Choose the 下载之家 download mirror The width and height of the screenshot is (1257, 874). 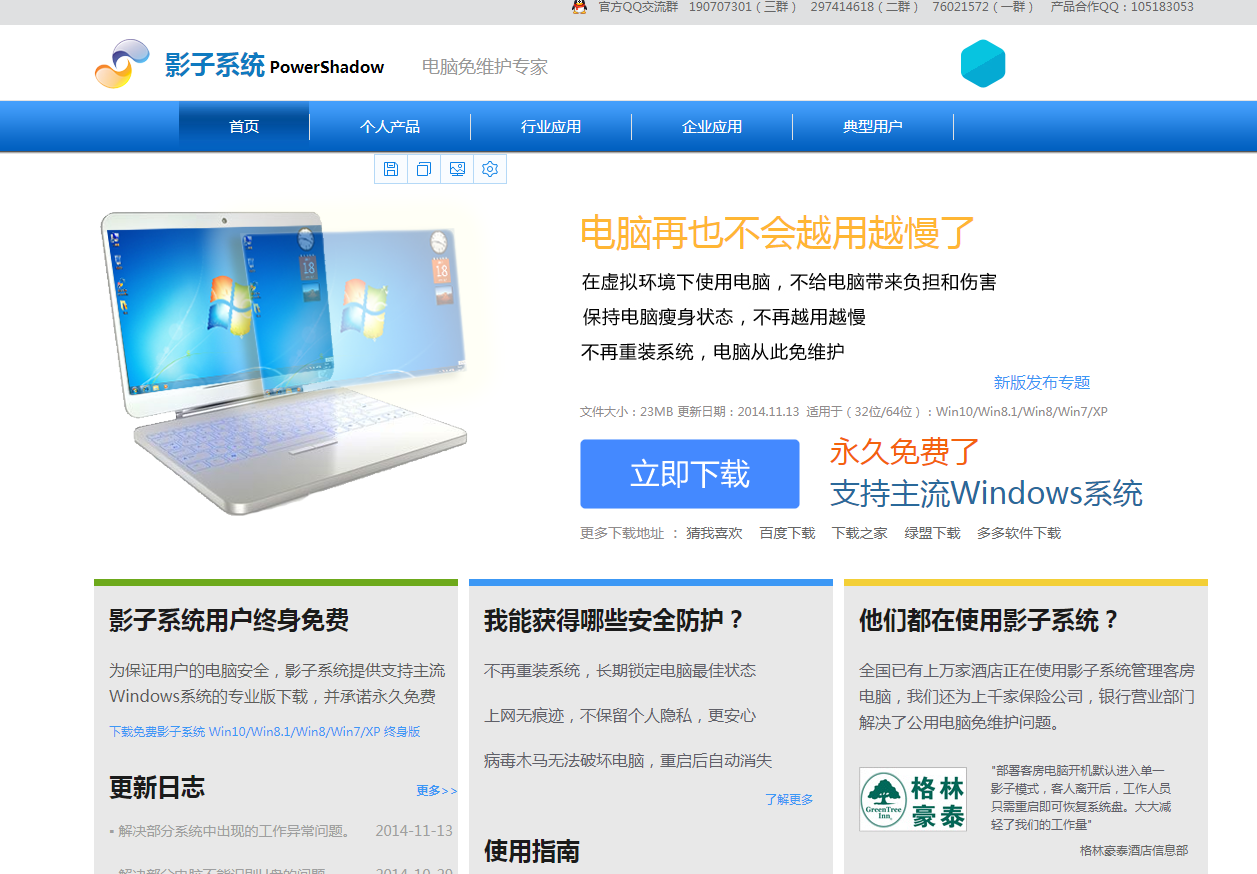860,533
